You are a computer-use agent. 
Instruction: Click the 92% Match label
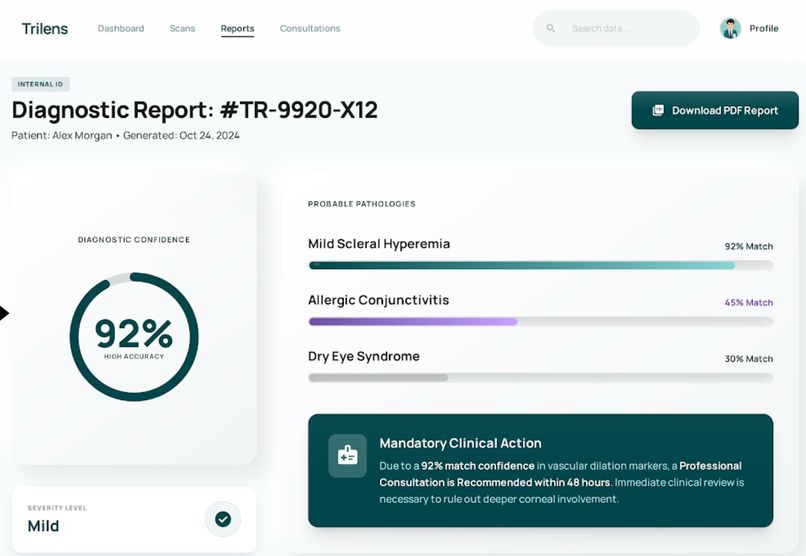[749, 246]
